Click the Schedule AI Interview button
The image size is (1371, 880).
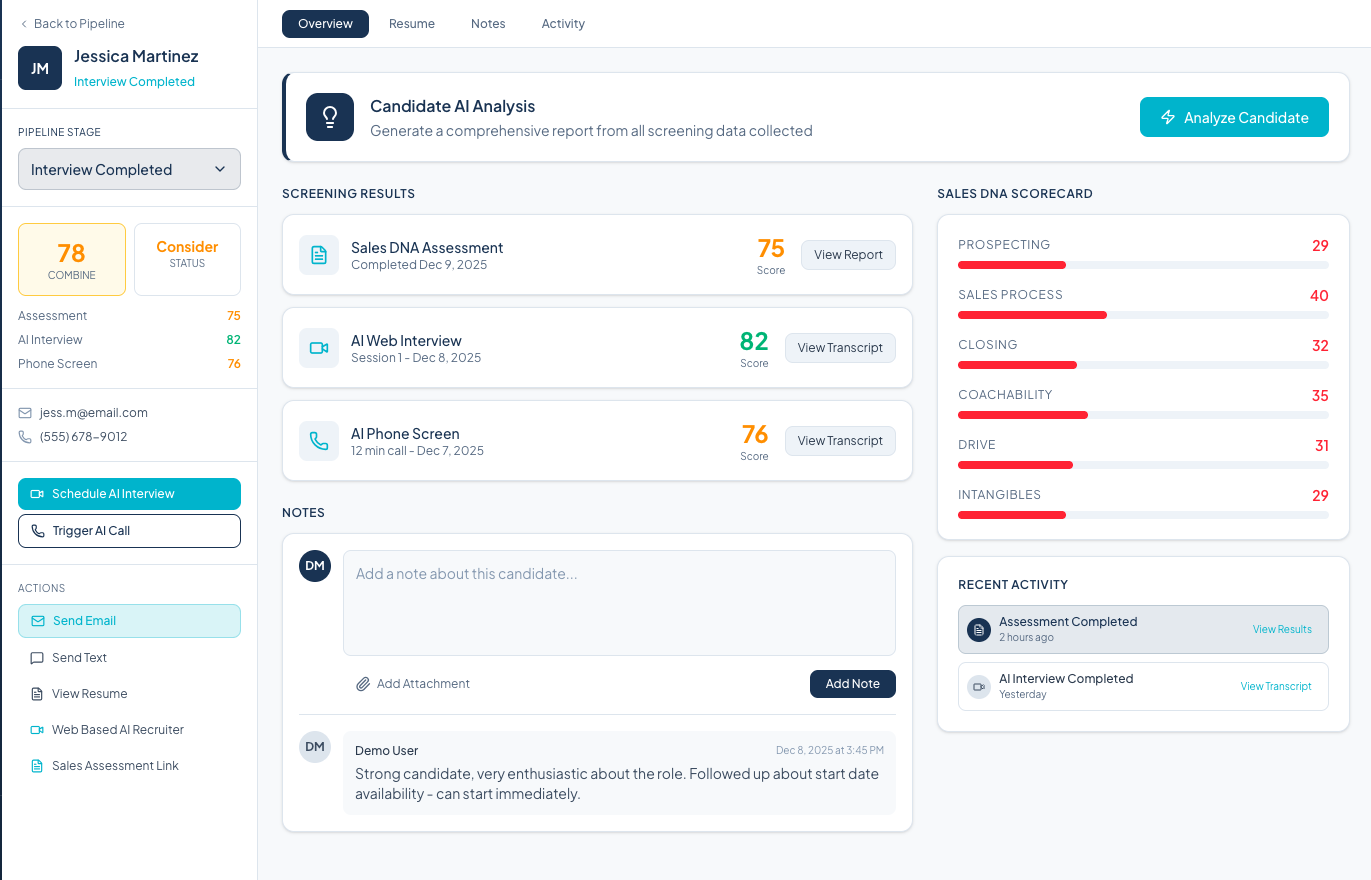pos(129,493)
